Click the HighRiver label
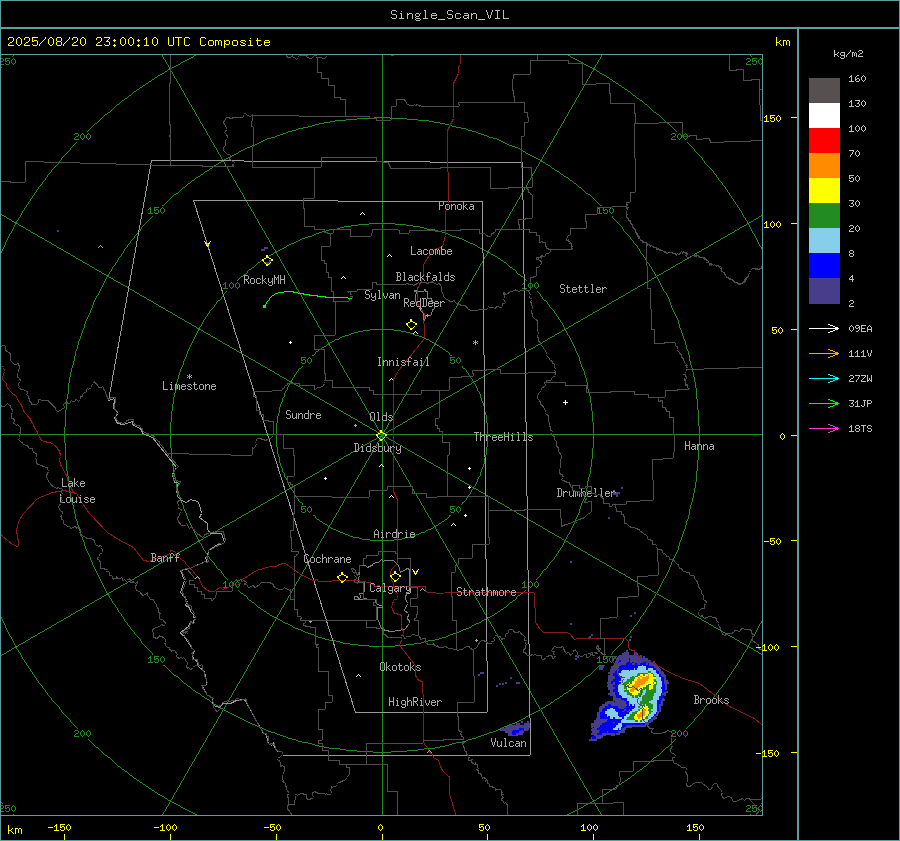Viewport: 900px width, 841px height. (415, 702)
